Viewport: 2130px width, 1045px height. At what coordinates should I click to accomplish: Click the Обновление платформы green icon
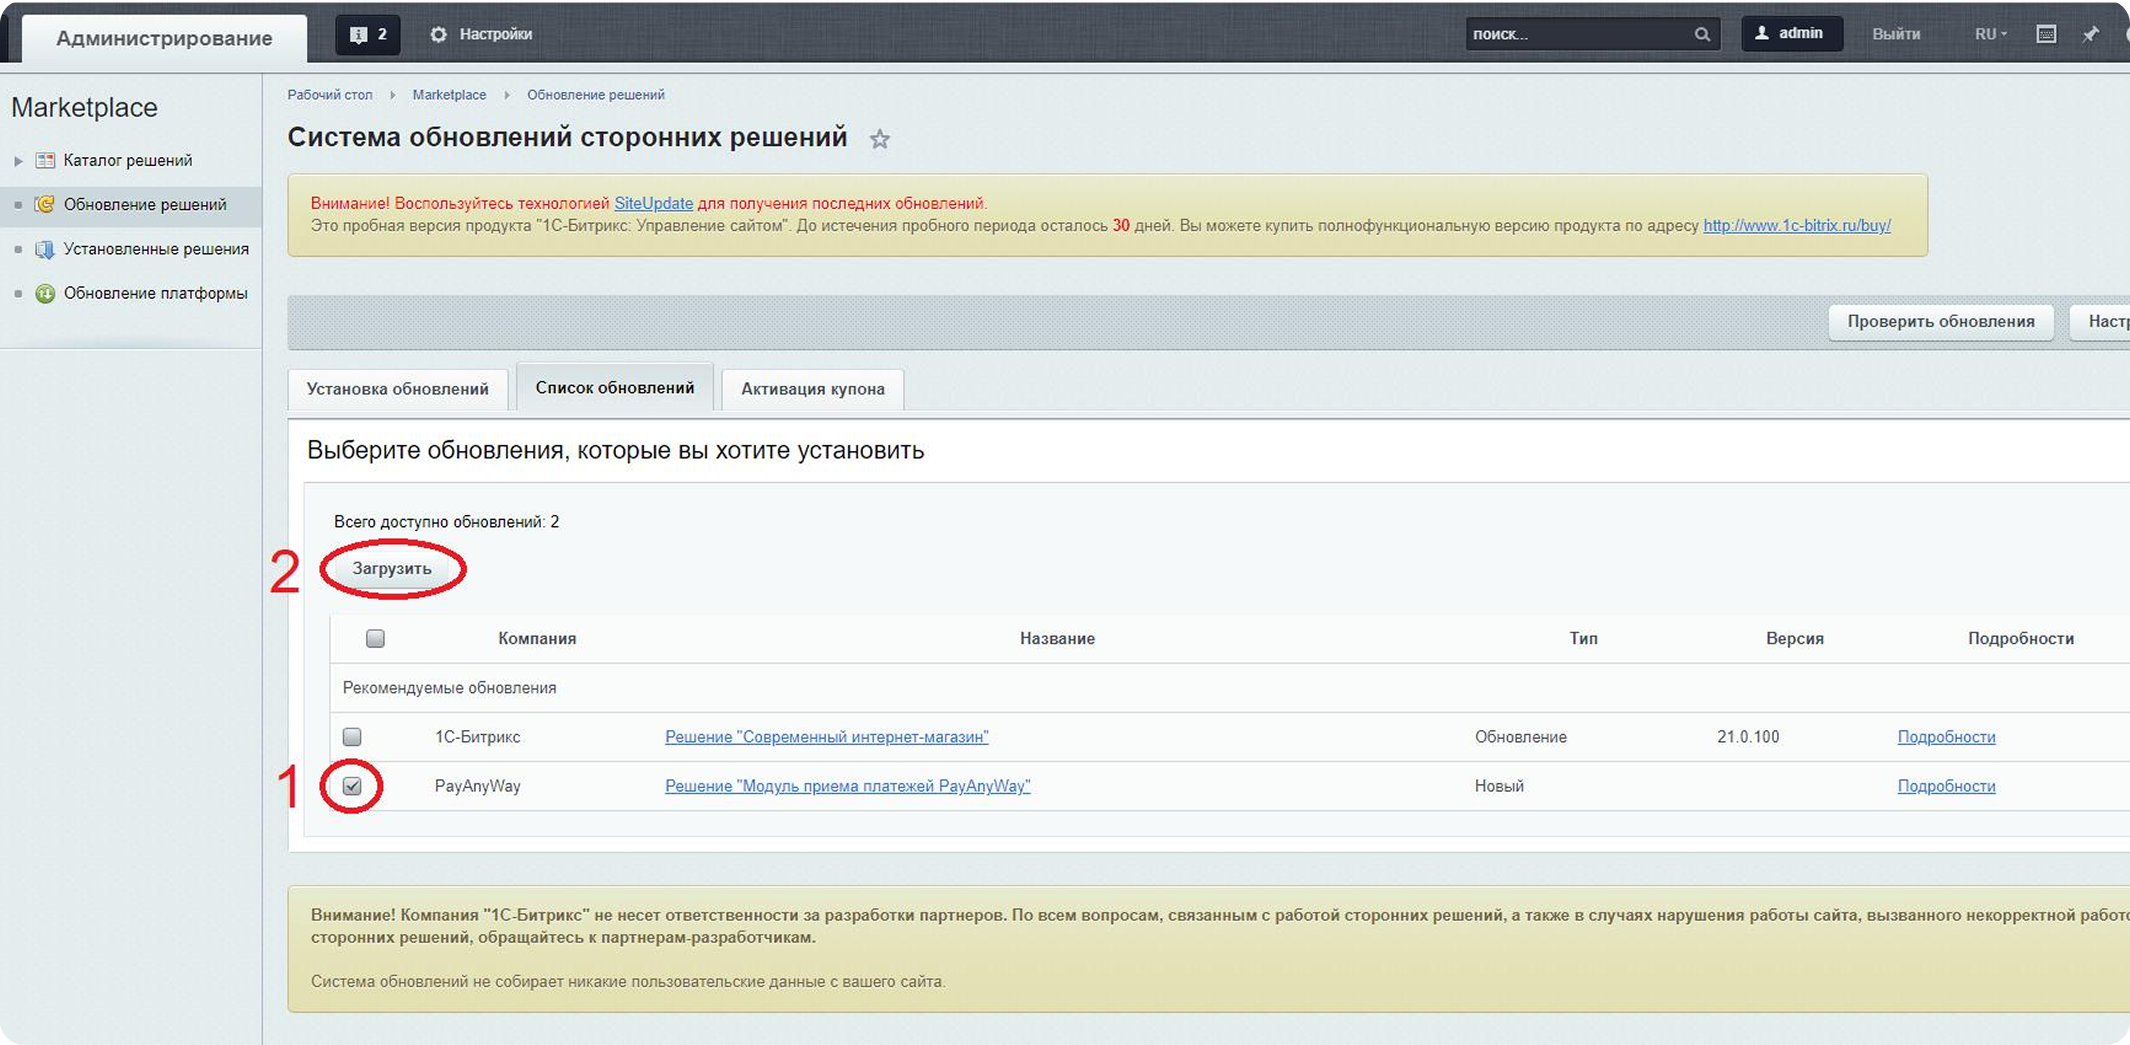tap(45, 293)
